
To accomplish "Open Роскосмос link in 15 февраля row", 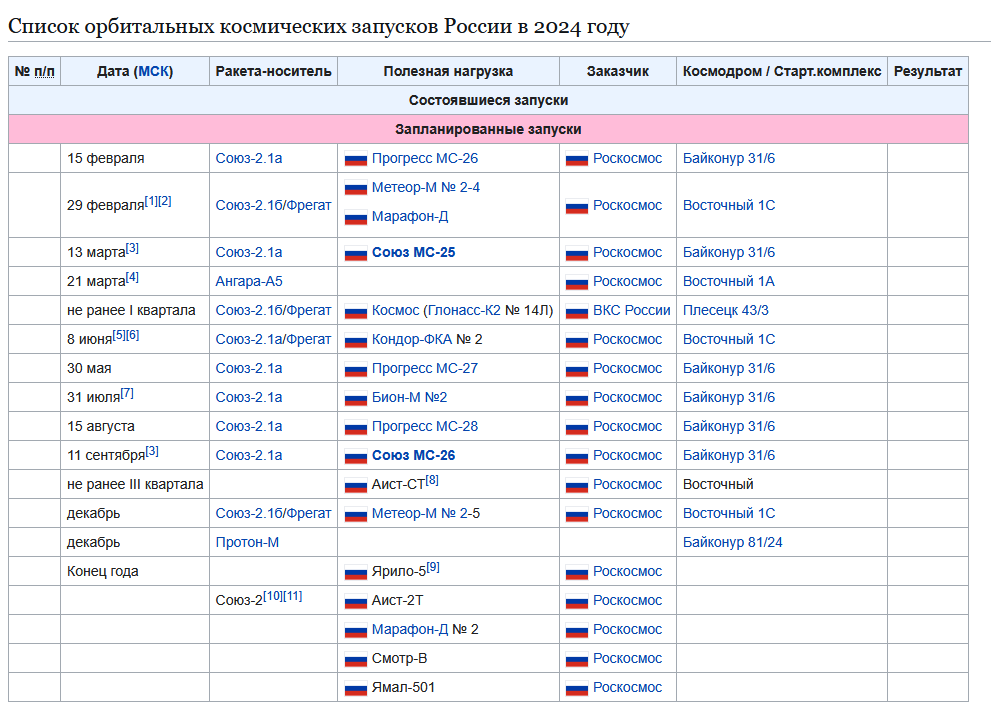I will click(628, 158).
